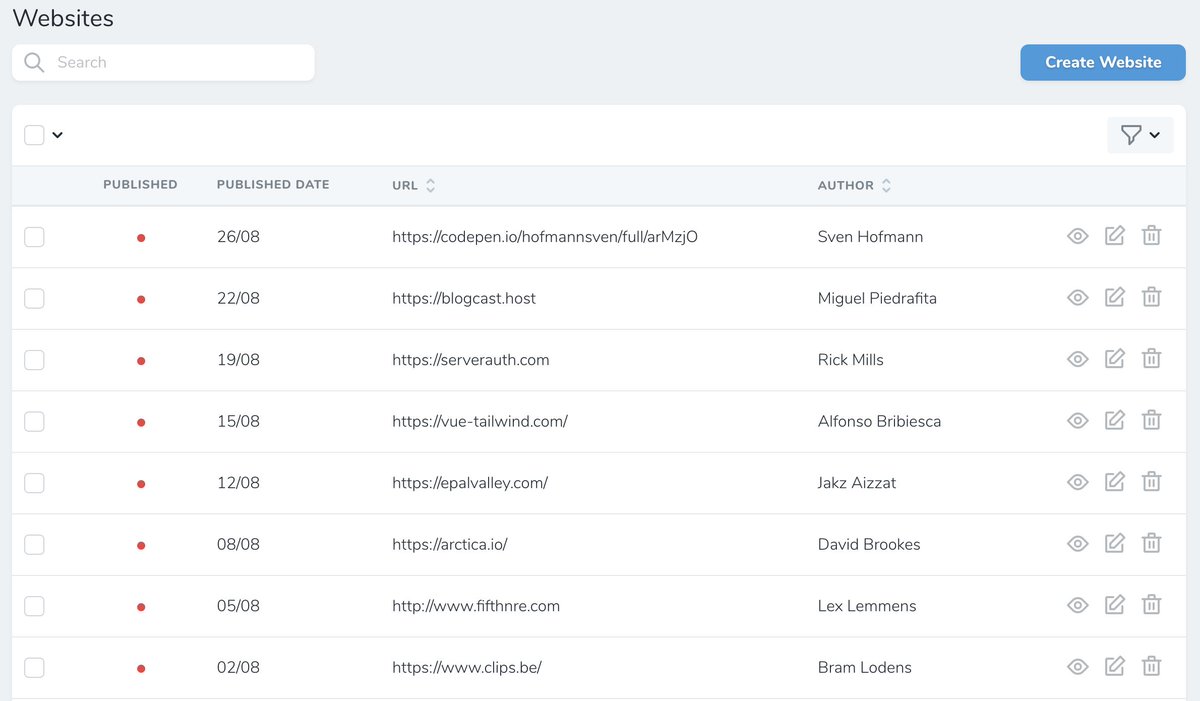1200x701 pixels.
Task: Tick the select-all checkbox above the table
Action: coord(34,135)
